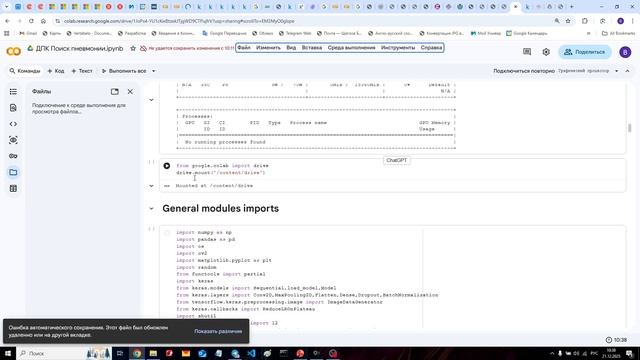Add a code cell with + Код
The height and width of the screenshot is (360, 640).
coord(56,71)
